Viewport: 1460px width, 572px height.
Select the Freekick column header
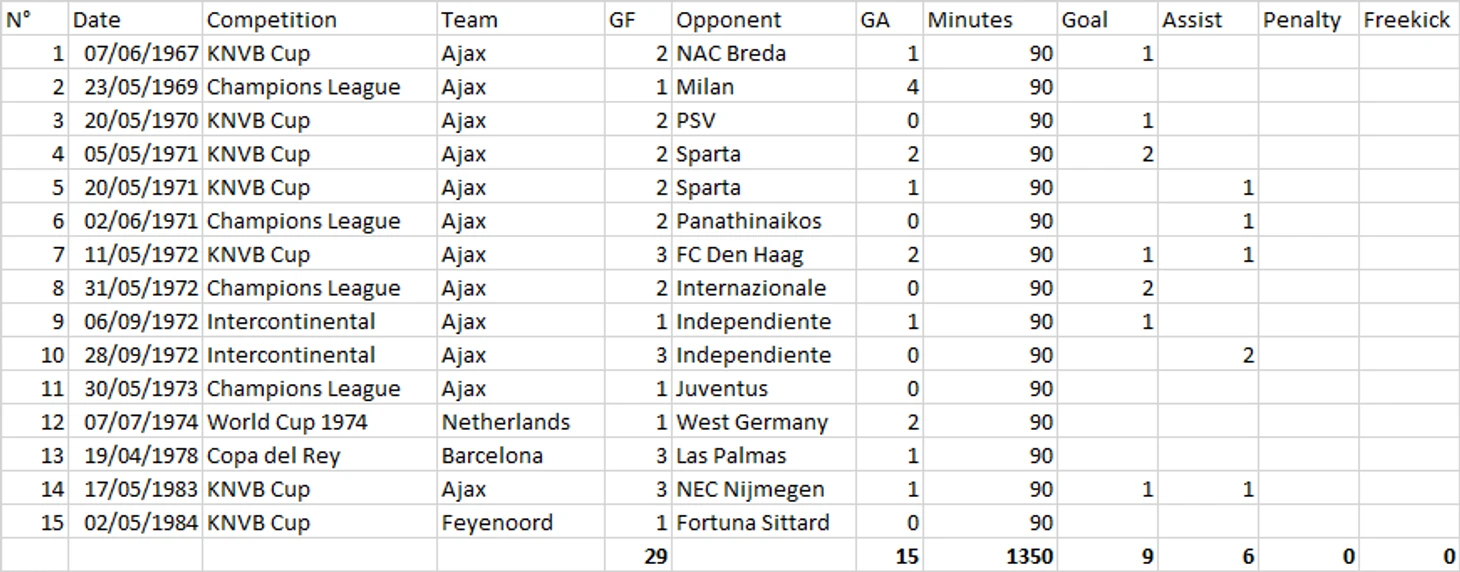click(1408, 19)
